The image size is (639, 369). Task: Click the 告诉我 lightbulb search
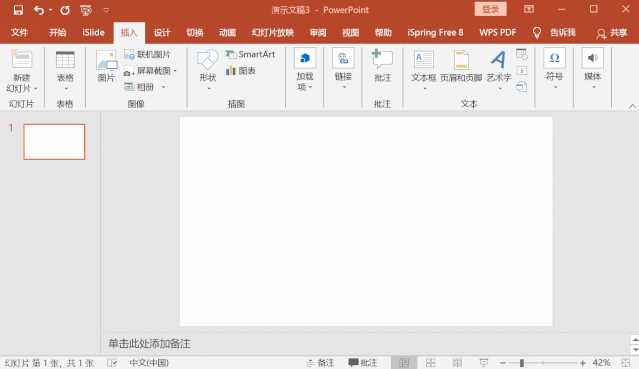pyautogui.click(x=554, y=33)
